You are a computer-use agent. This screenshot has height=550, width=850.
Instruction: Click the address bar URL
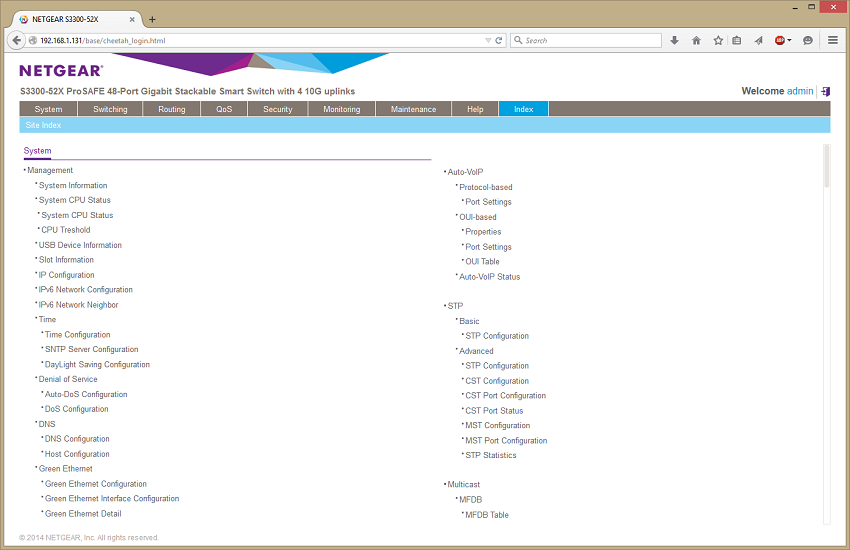103,41
